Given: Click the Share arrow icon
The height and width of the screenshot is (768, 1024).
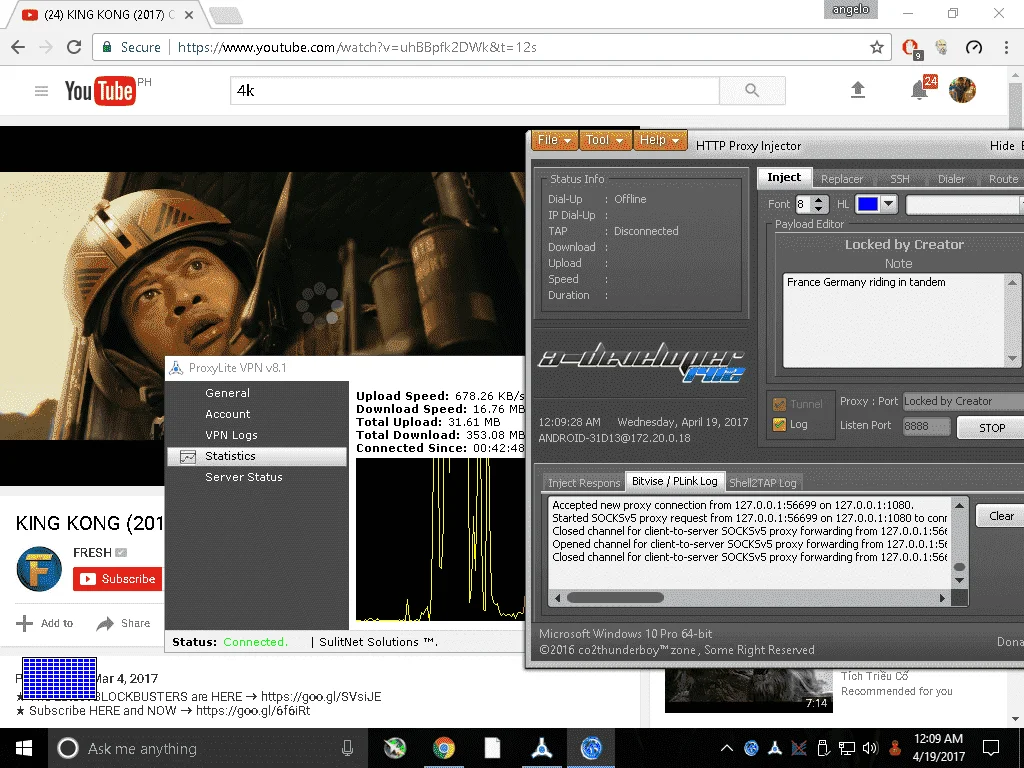Looking at the screenshot, I should pos(104,624).
